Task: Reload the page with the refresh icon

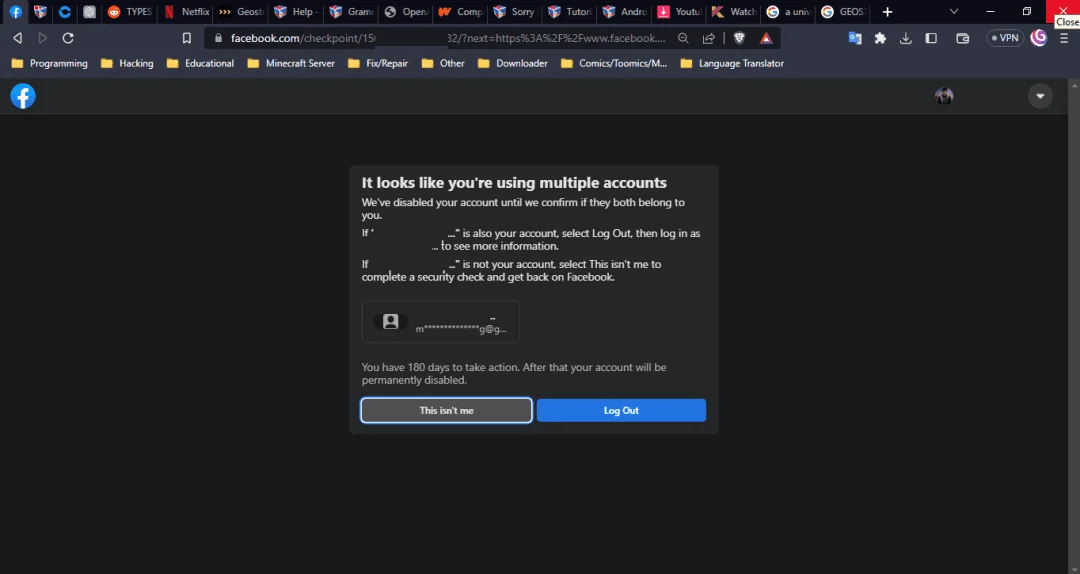Action: click(68, 38)
